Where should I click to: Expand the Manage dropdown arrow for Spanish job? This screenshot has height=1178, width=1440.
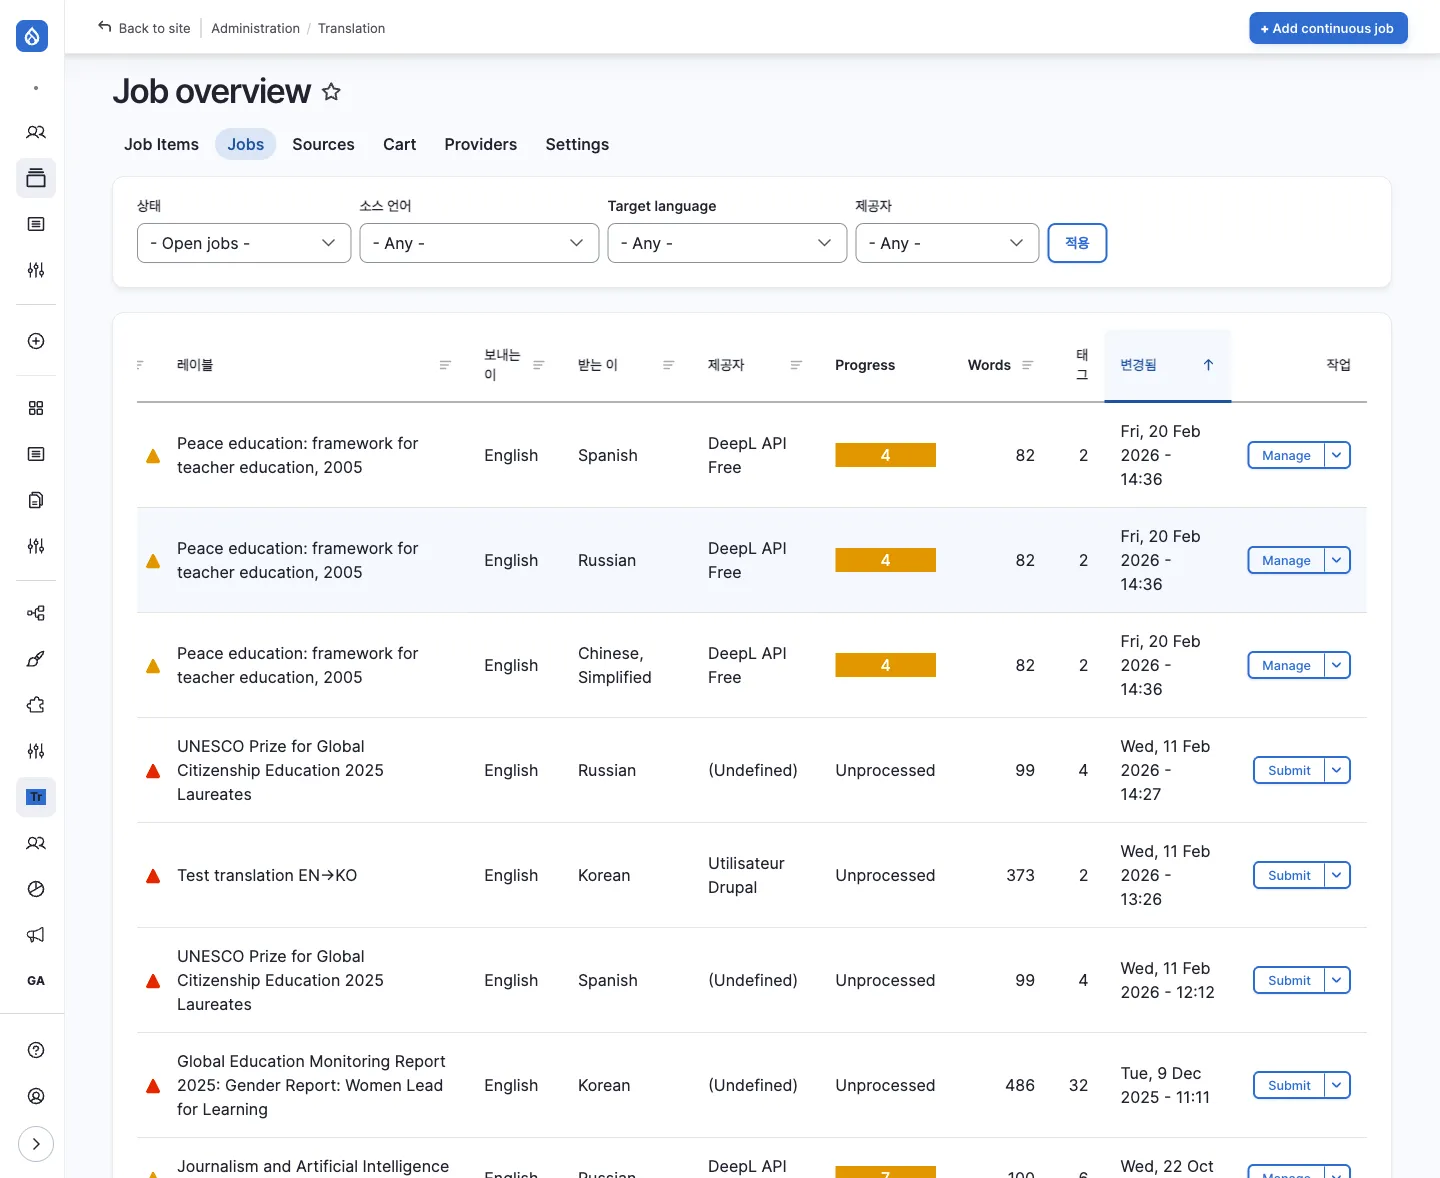coord(1337,455)
